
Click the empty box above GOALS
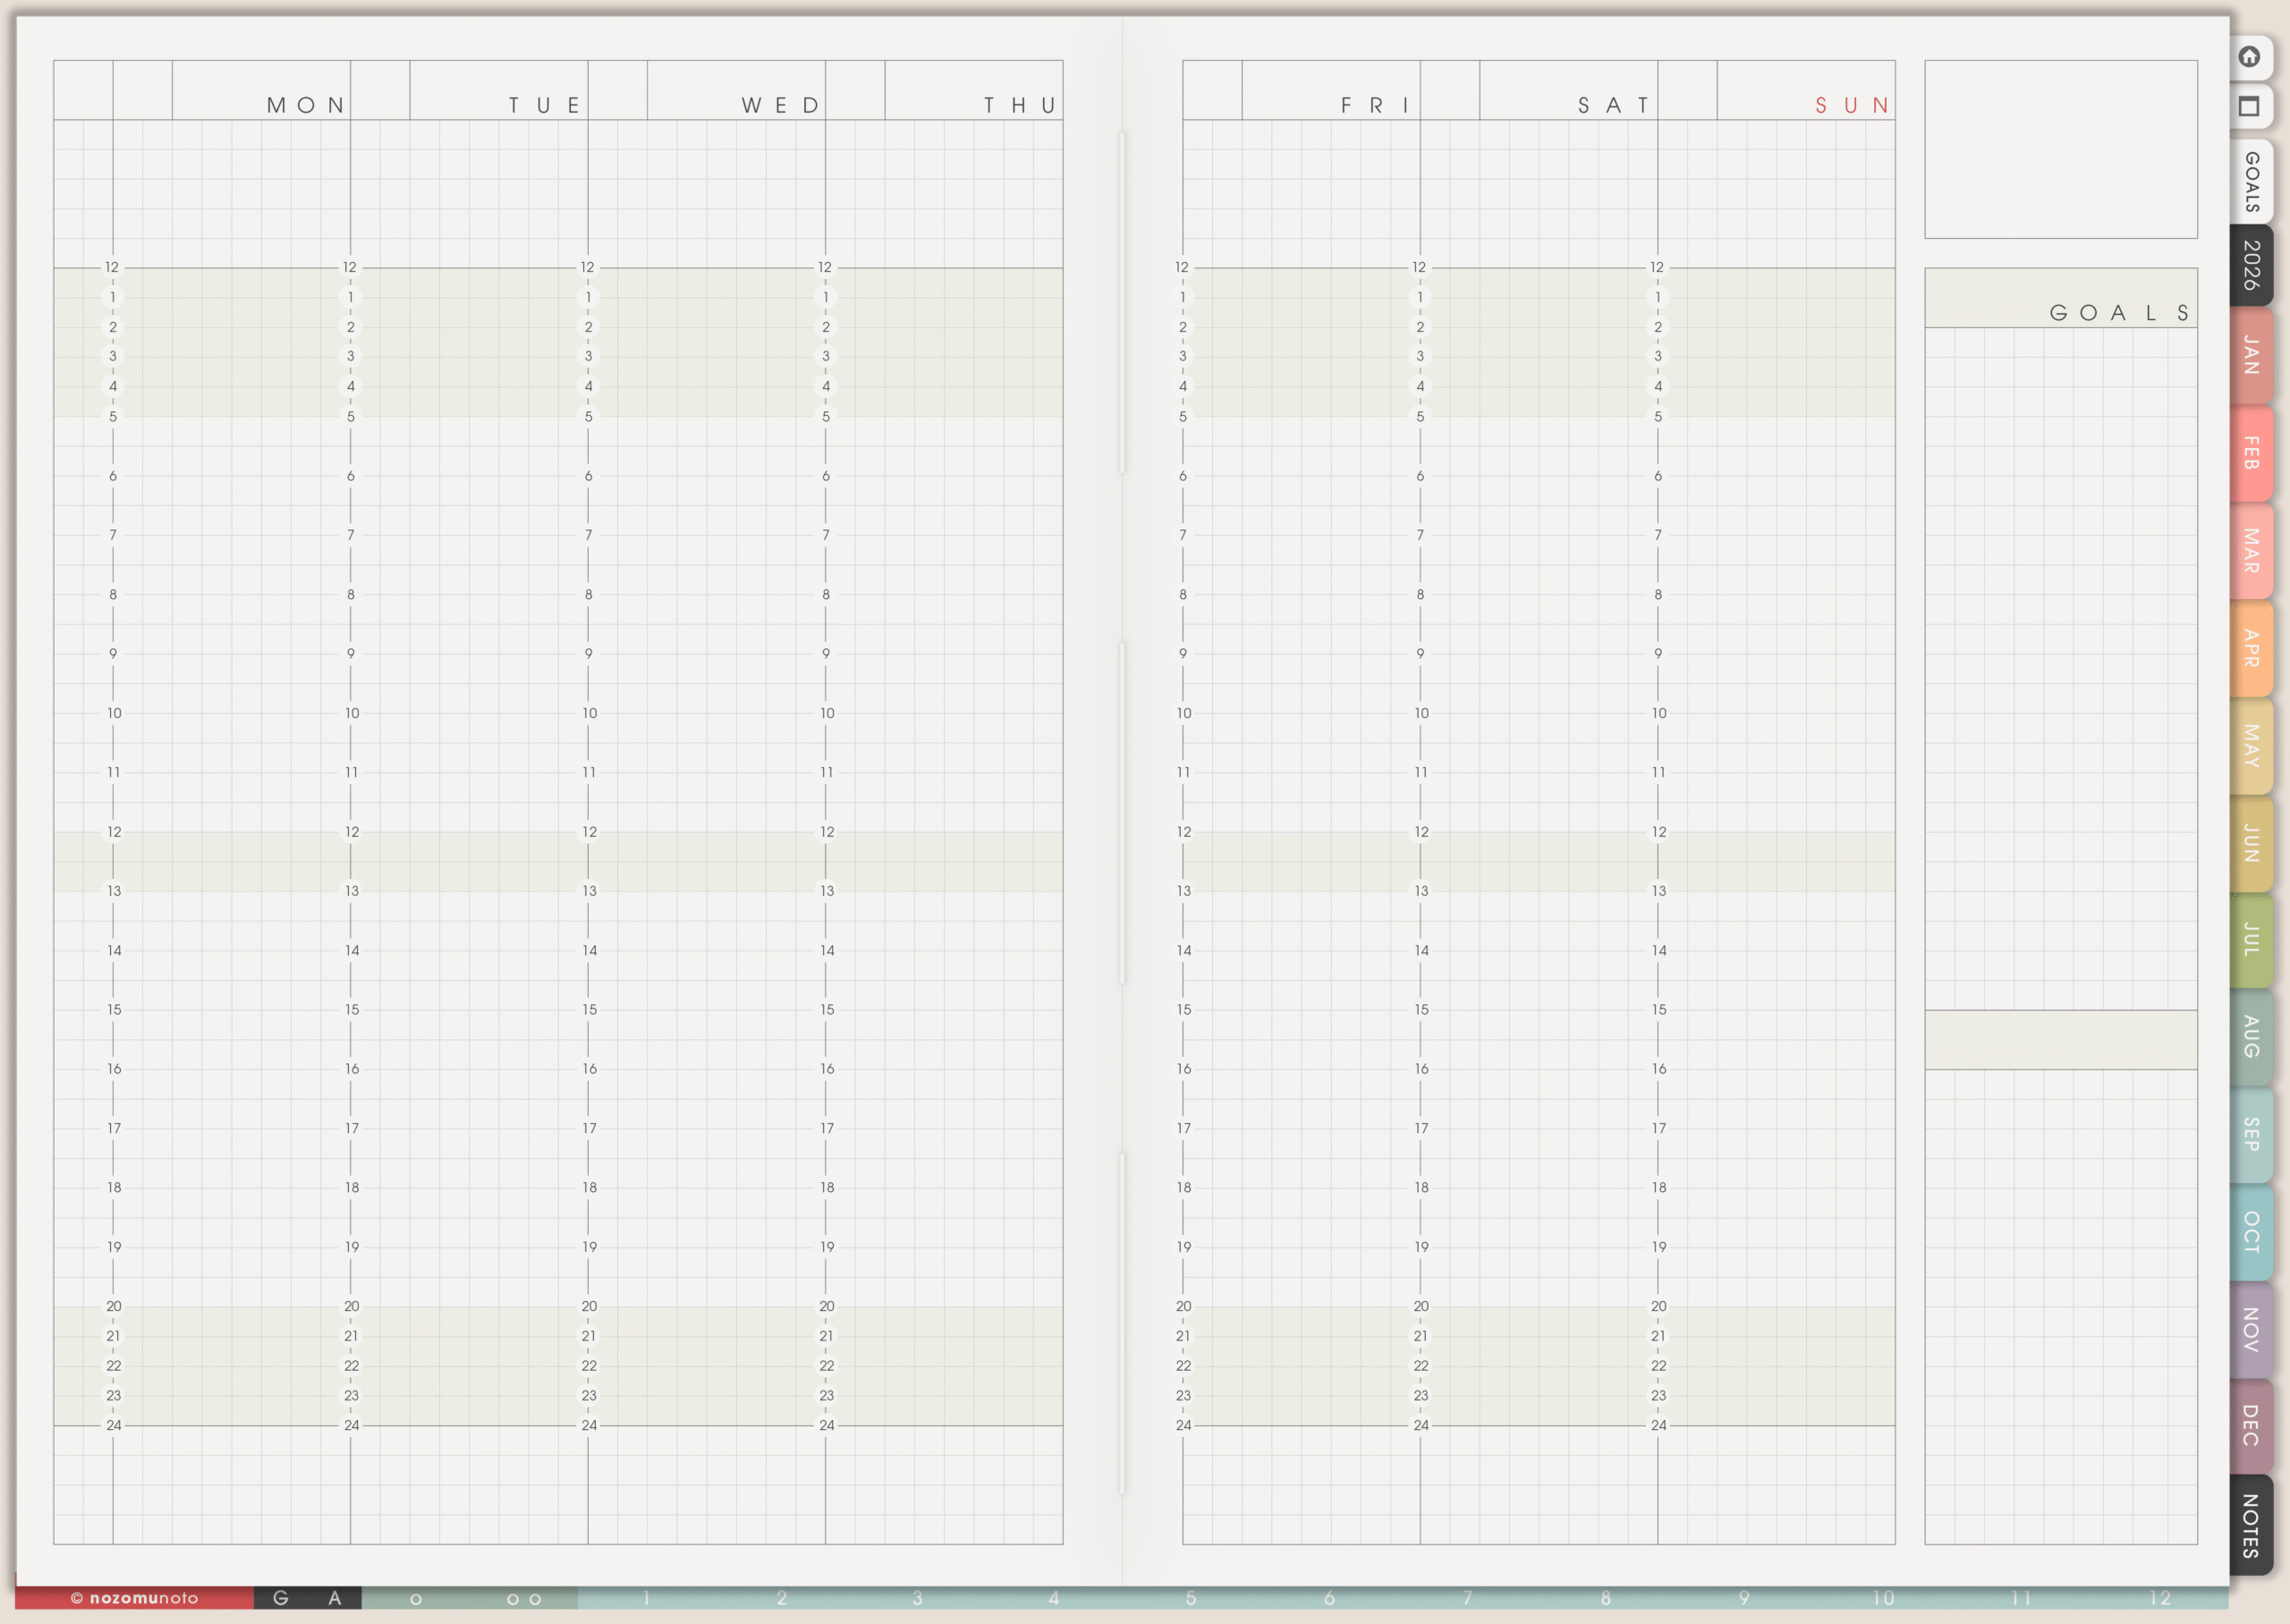[2060, 149]
